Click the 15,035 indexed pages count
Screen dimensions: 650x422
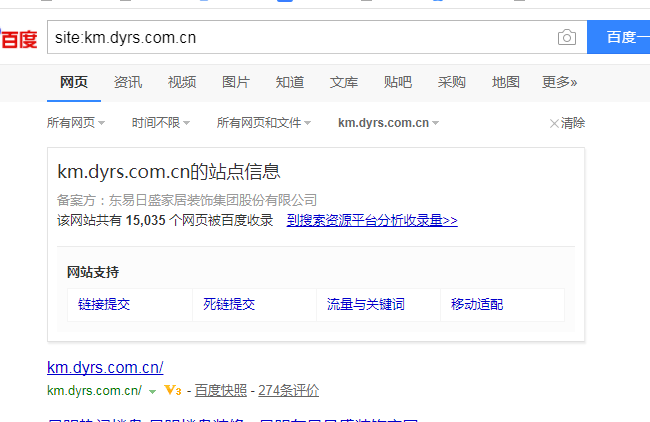146,220
